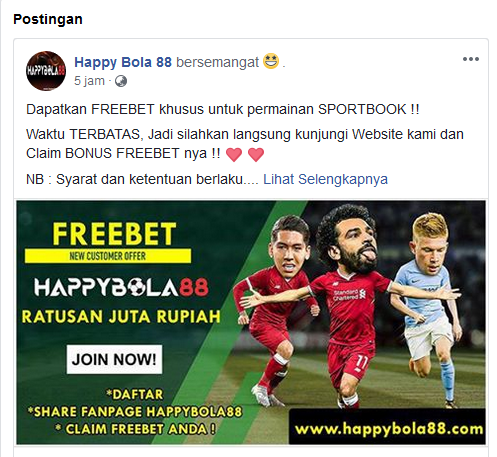497x457 pixels.
Task: Click the CLAIM FREEBET ANDA text line
Action: pos(135,429)
